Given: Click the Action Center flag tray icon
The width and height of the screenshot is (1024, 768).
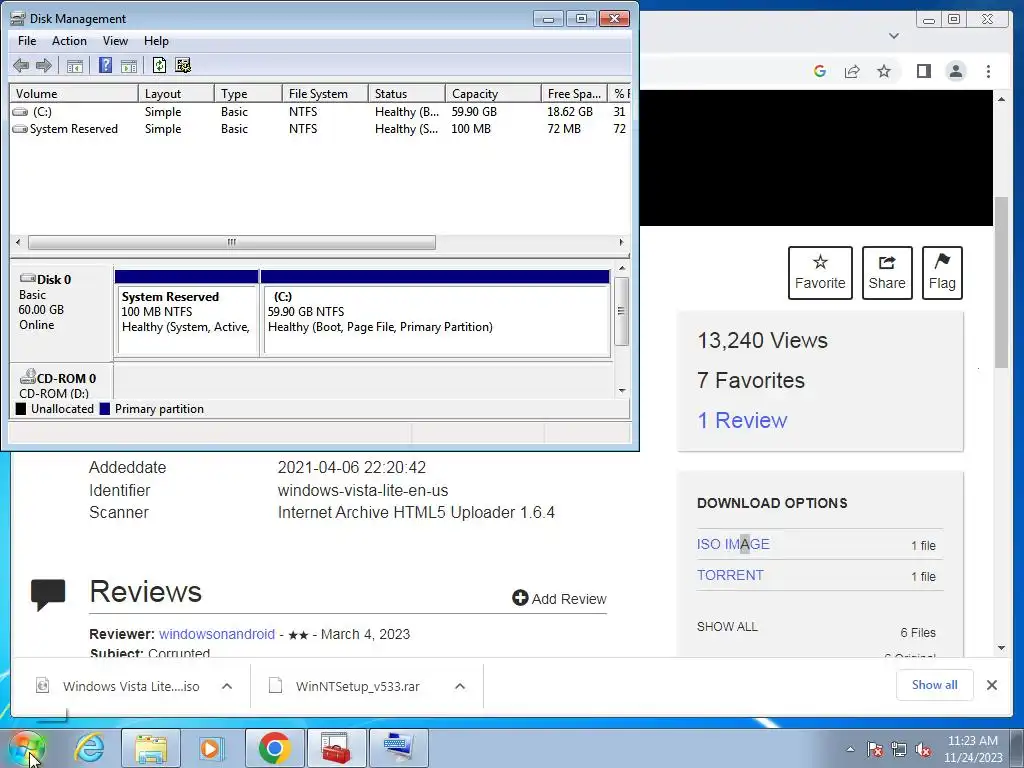Looking at the screenshot, I should 875,749.
